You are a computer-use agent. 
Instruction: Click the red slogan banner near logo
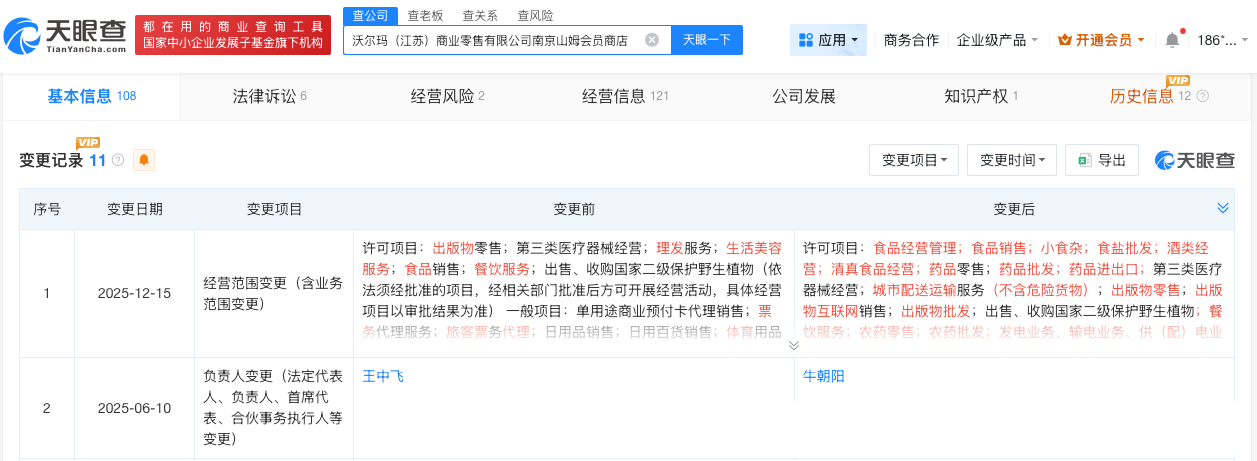pyautogui.click(x=233, y=35)
